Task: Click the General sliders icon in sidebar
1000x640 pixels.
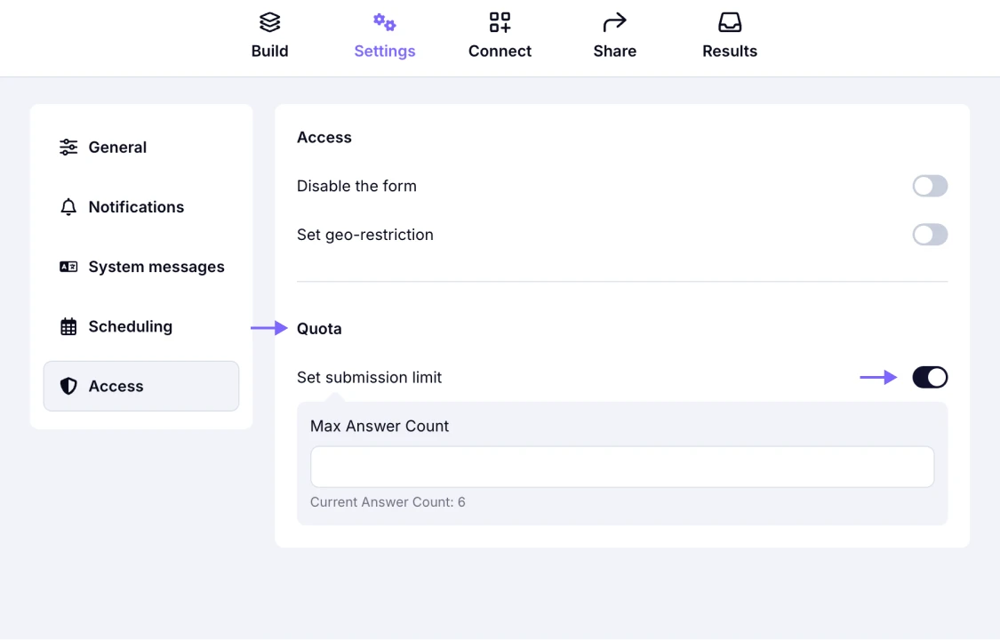Action: [68, 146]
